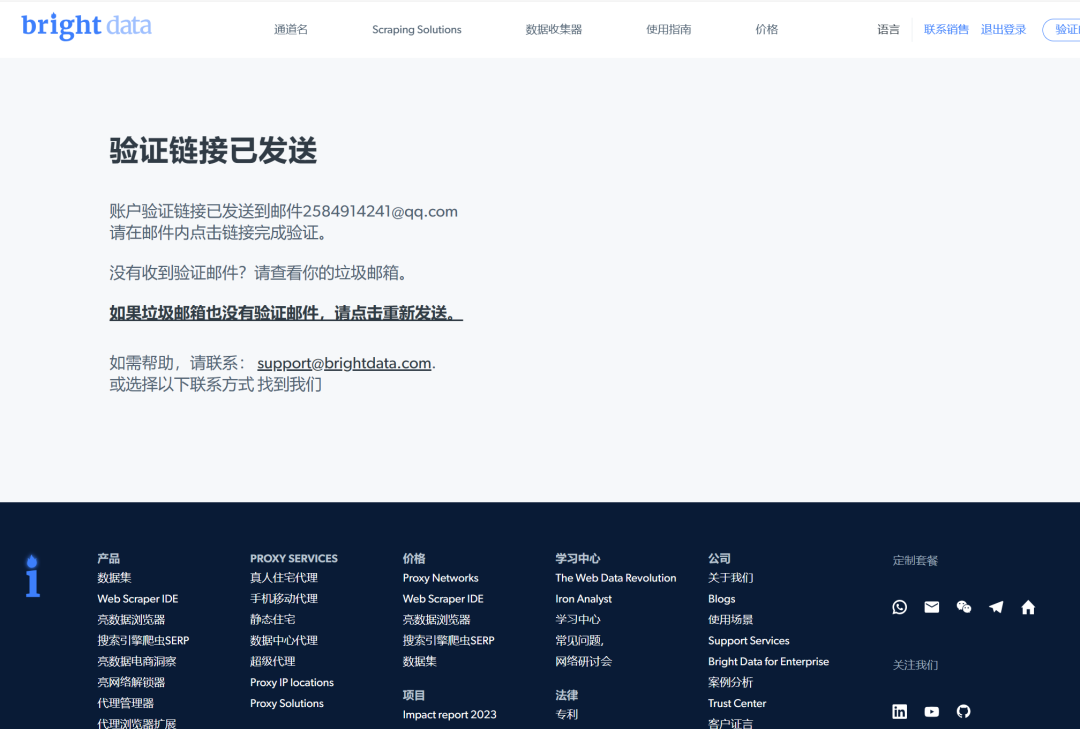Open Web Scraper IDE under 产品

click(138, 599)
